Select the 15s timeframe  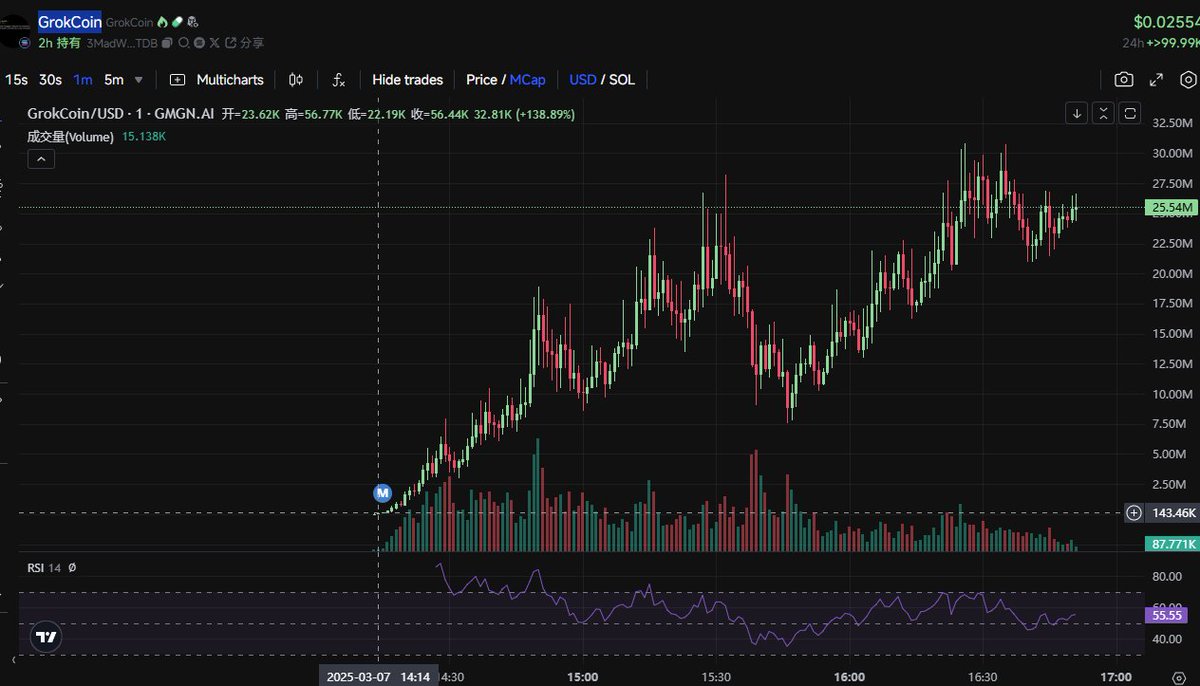[16, 80]
